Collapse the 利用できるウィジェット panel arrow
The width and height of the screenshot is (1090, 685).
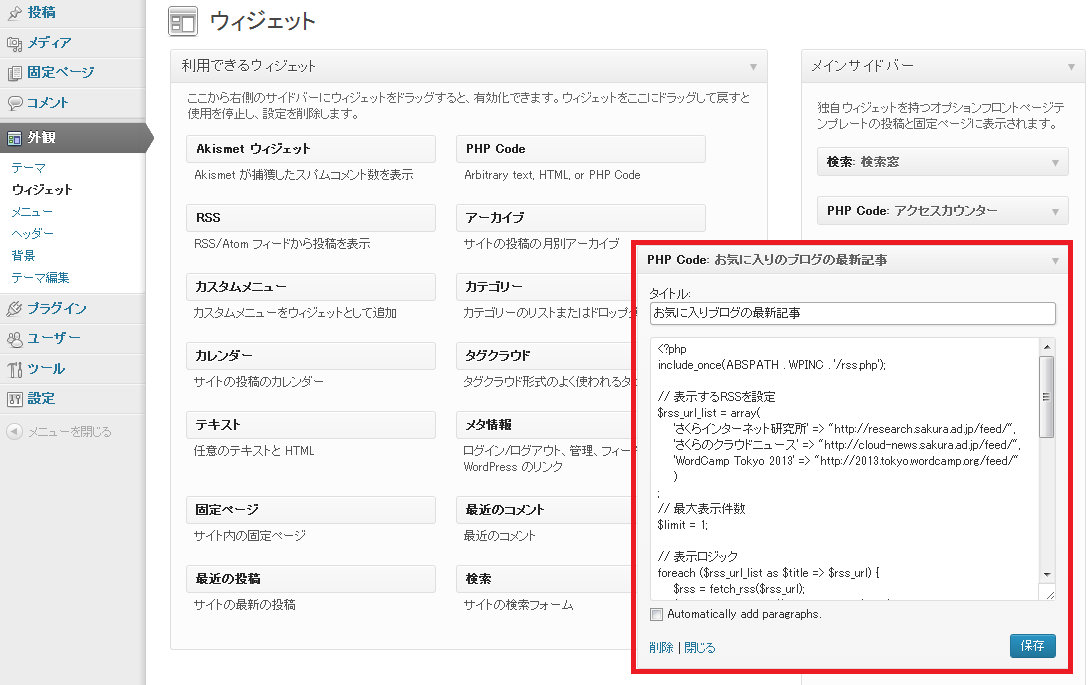753,67
